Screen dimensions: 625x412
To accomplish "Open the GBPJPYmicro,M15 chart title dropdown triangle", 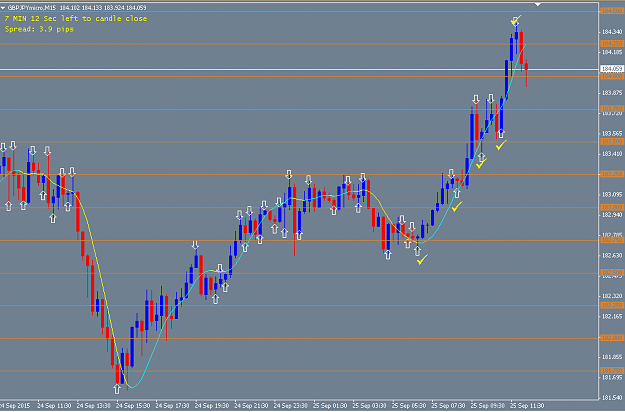I will 3,8.
